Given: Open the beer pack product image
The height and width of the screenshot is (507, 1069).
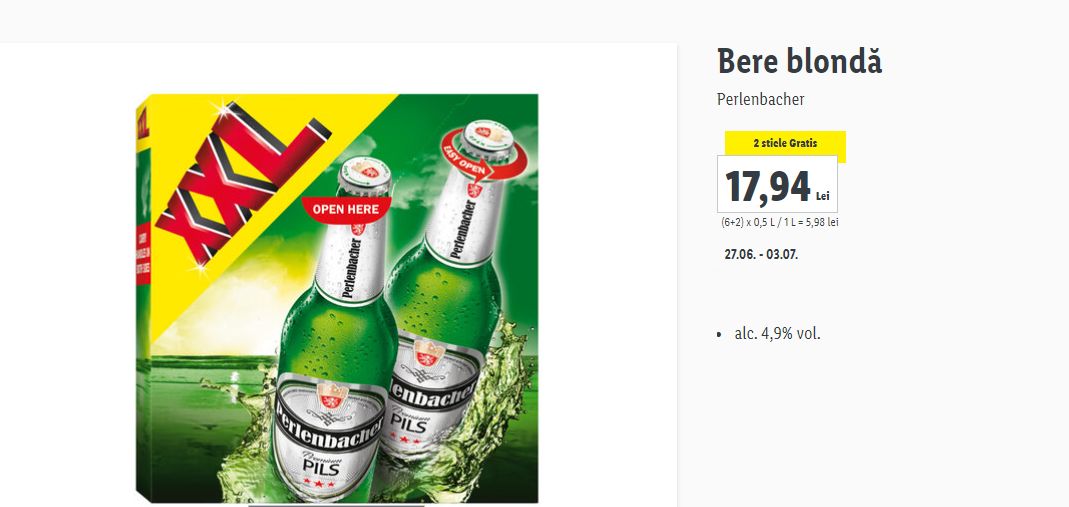Looking at the screenshot, I should coord(337,298).
